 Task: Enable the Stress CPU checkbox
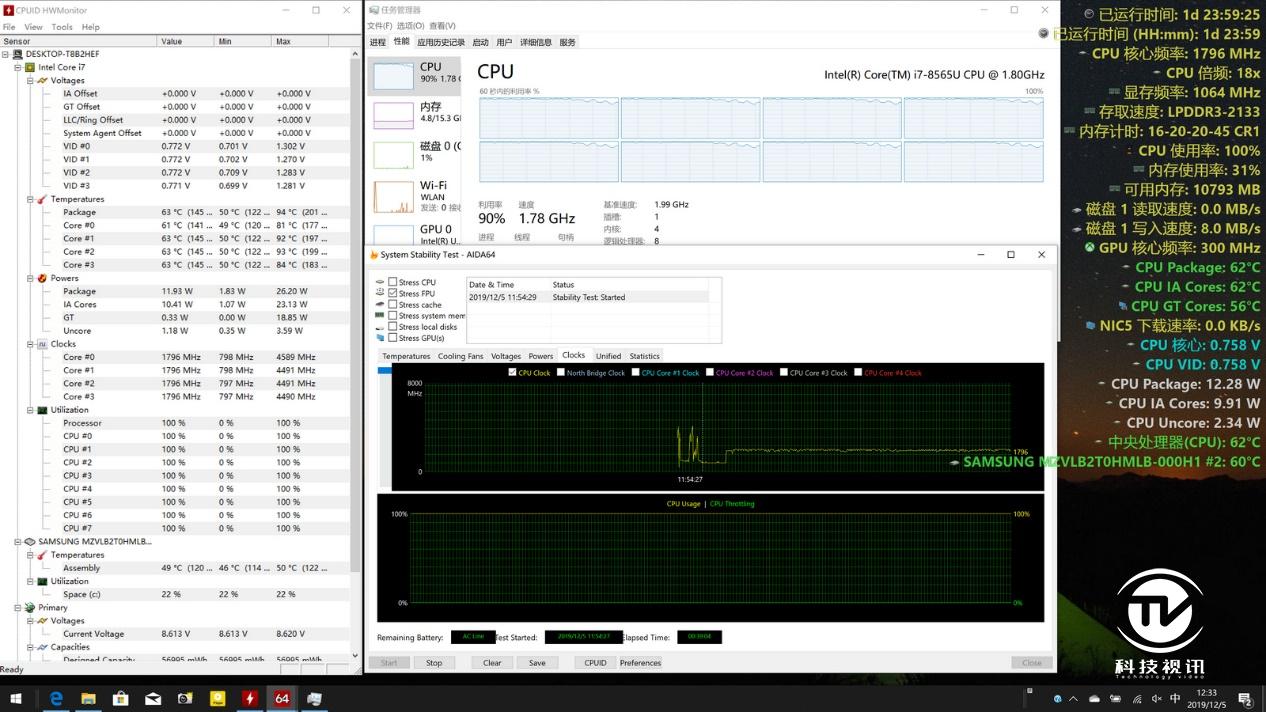click(x=393, y=283)
